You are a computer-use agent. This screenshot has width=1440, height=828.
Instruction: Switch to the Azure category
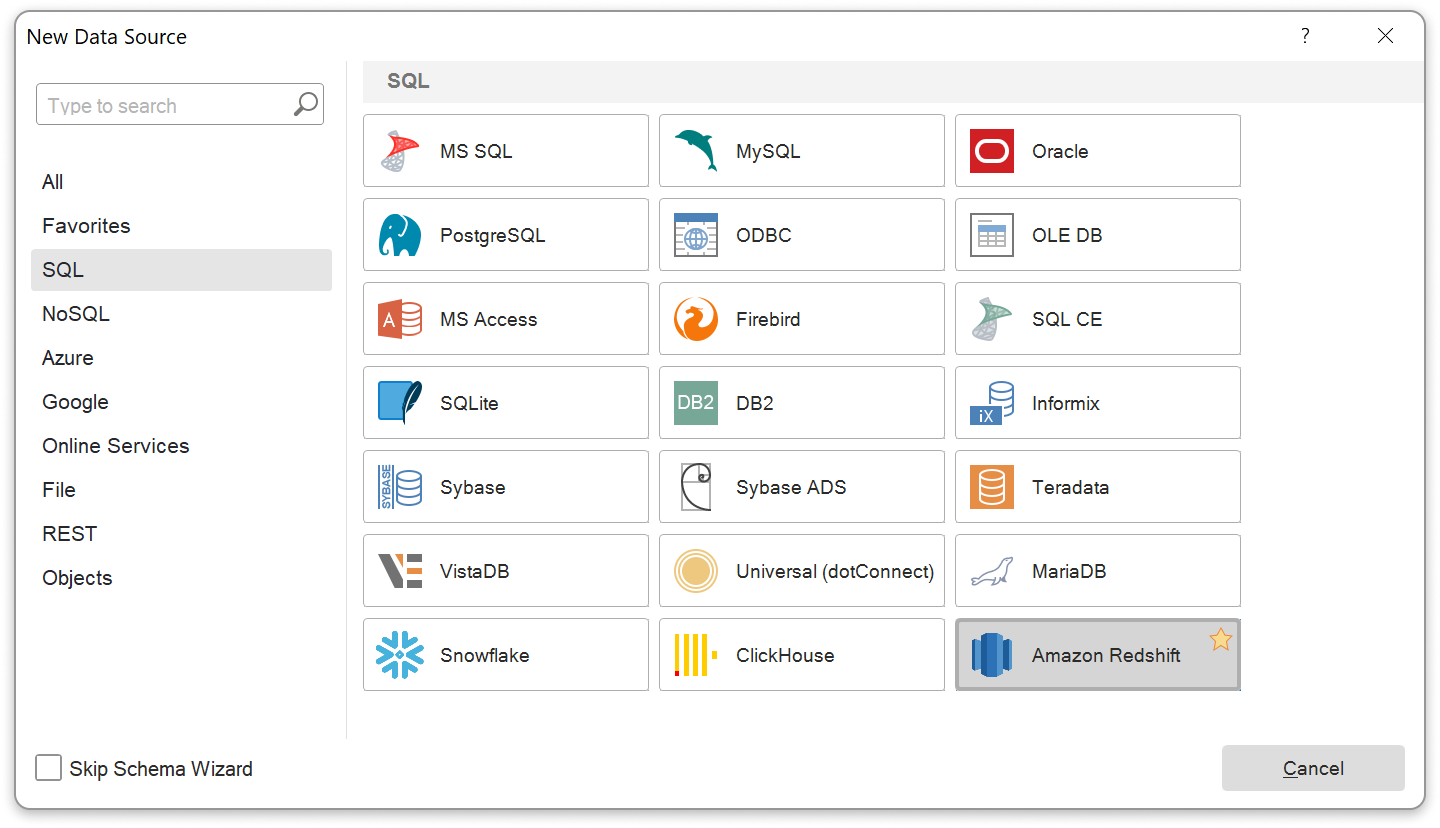pyautogui.click(x=67, y=357)
